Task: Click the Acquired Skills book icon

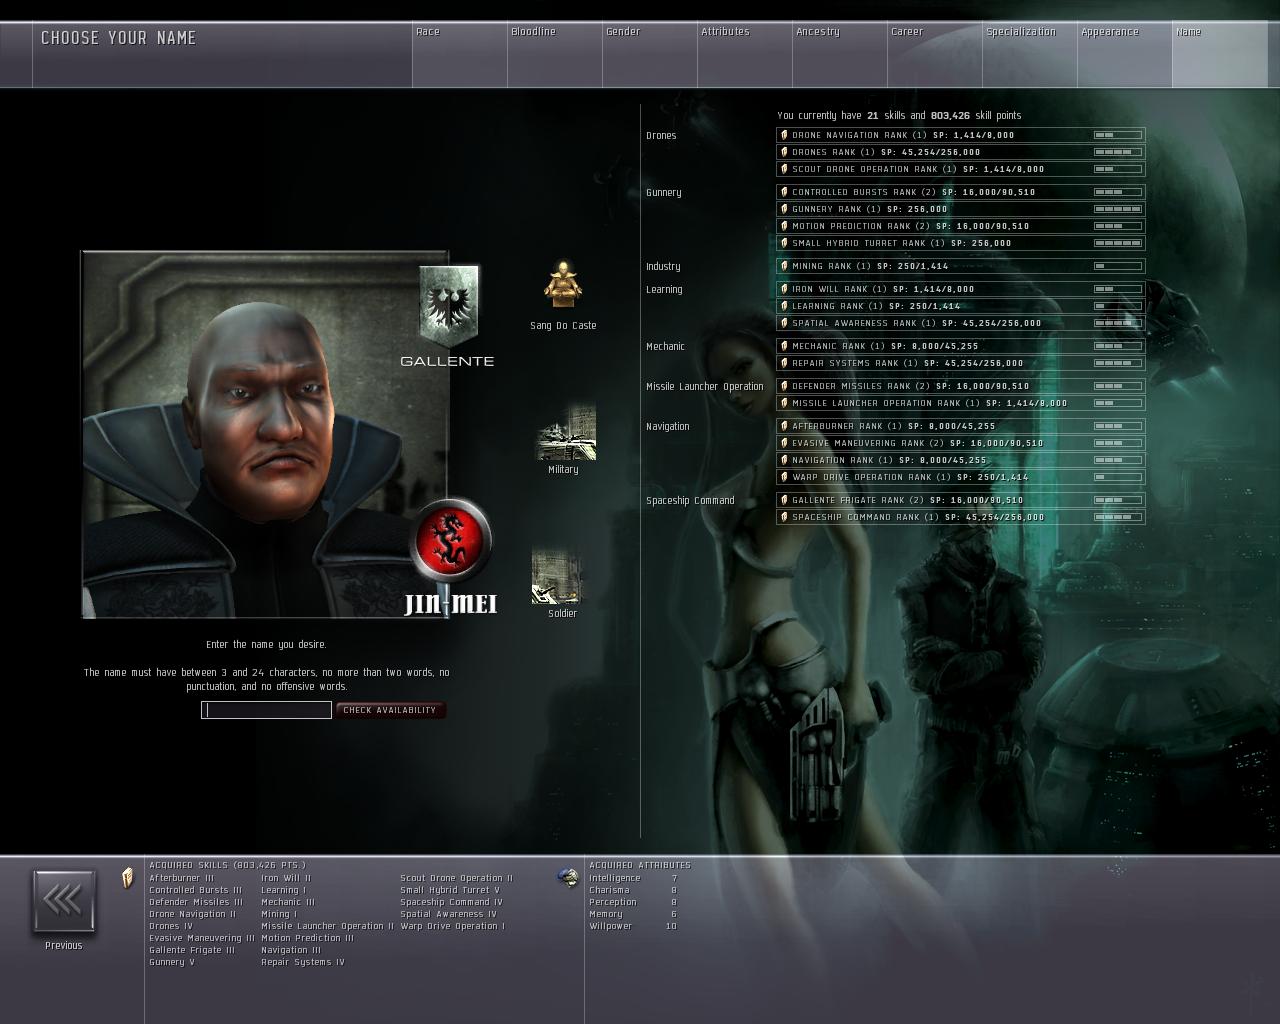Action: (127, 878)
